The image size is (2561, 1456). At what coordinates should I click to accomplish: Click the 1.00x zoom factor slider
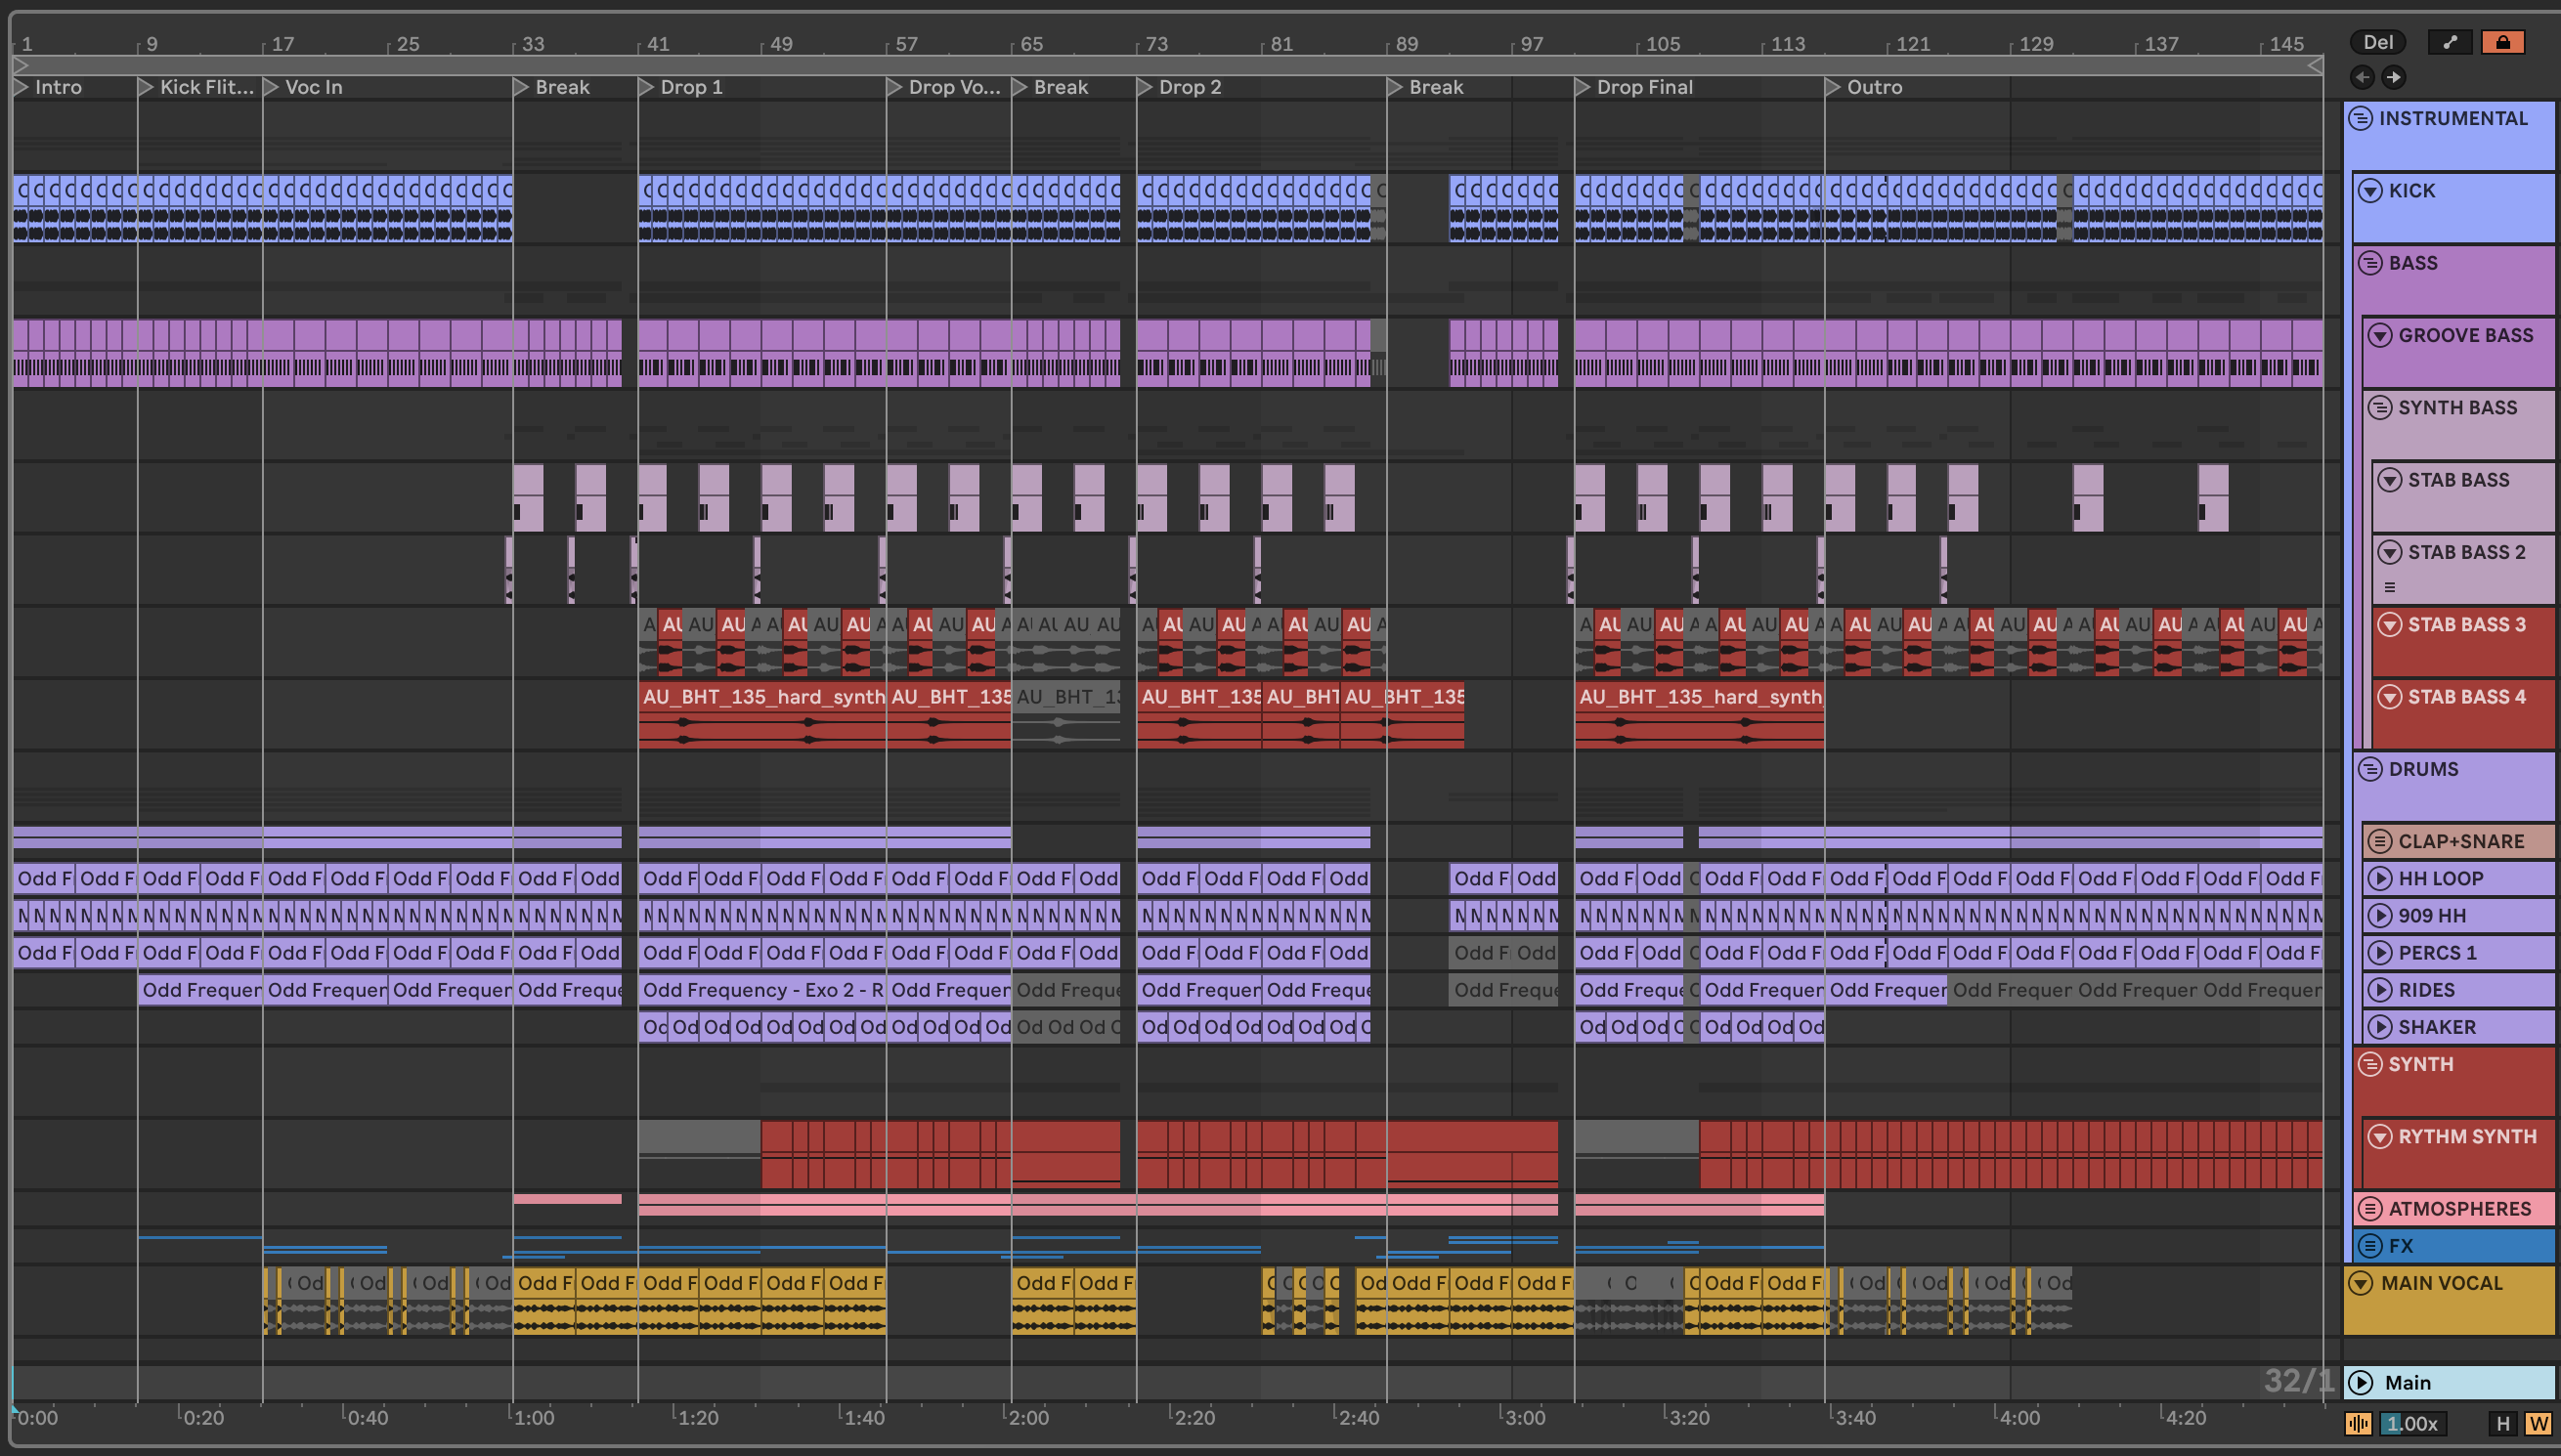point(2411,1424)
